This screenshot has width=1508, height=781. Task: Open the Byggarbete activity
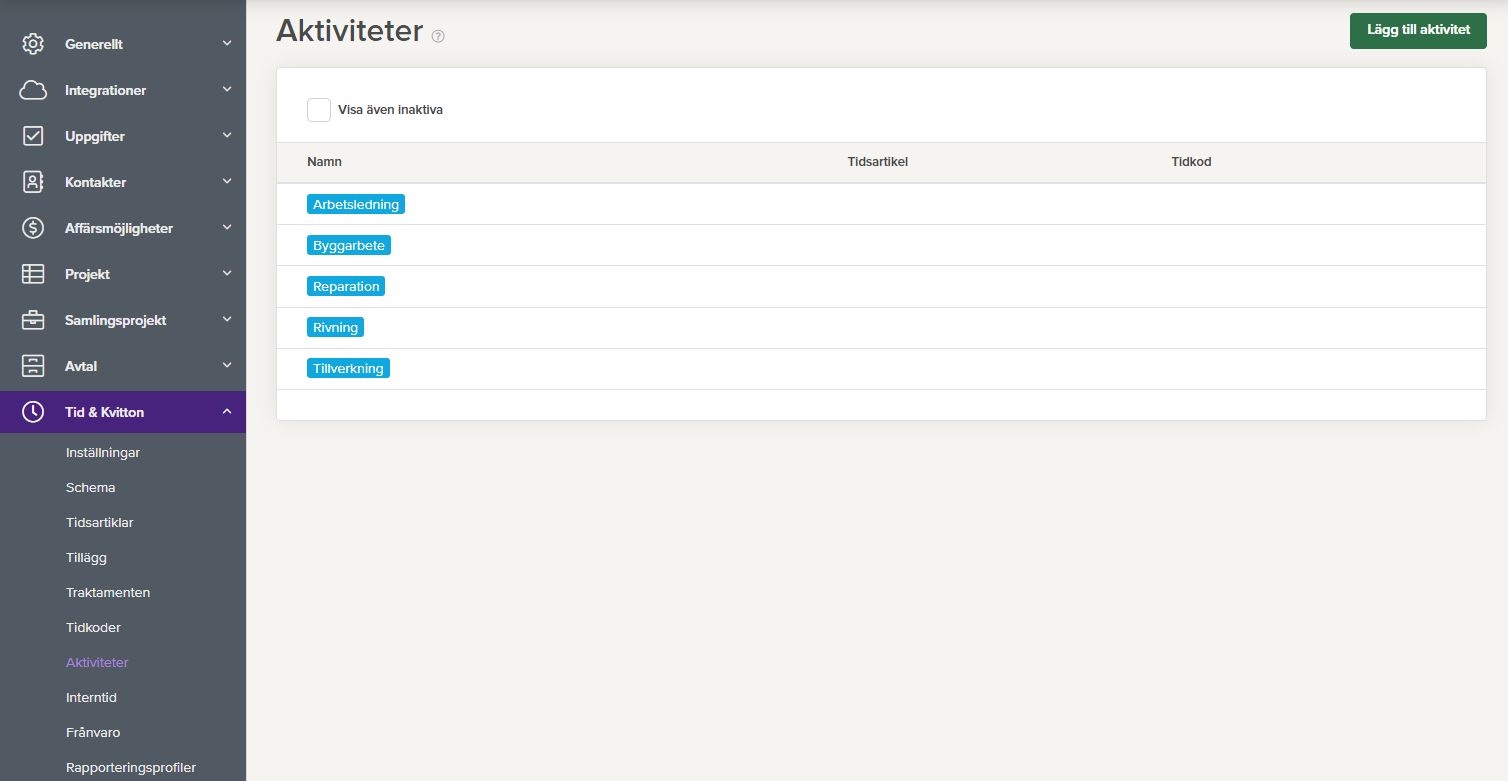[349, 246]
